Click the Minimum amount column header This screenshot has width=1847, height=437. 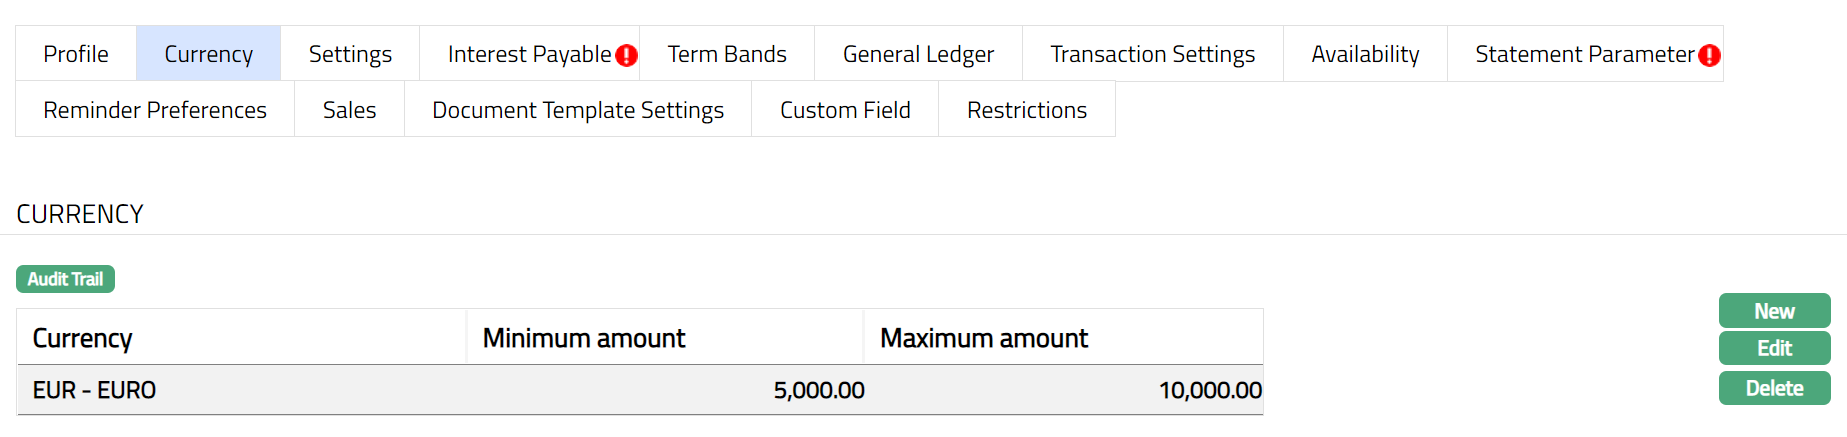(x=584, y=338)
